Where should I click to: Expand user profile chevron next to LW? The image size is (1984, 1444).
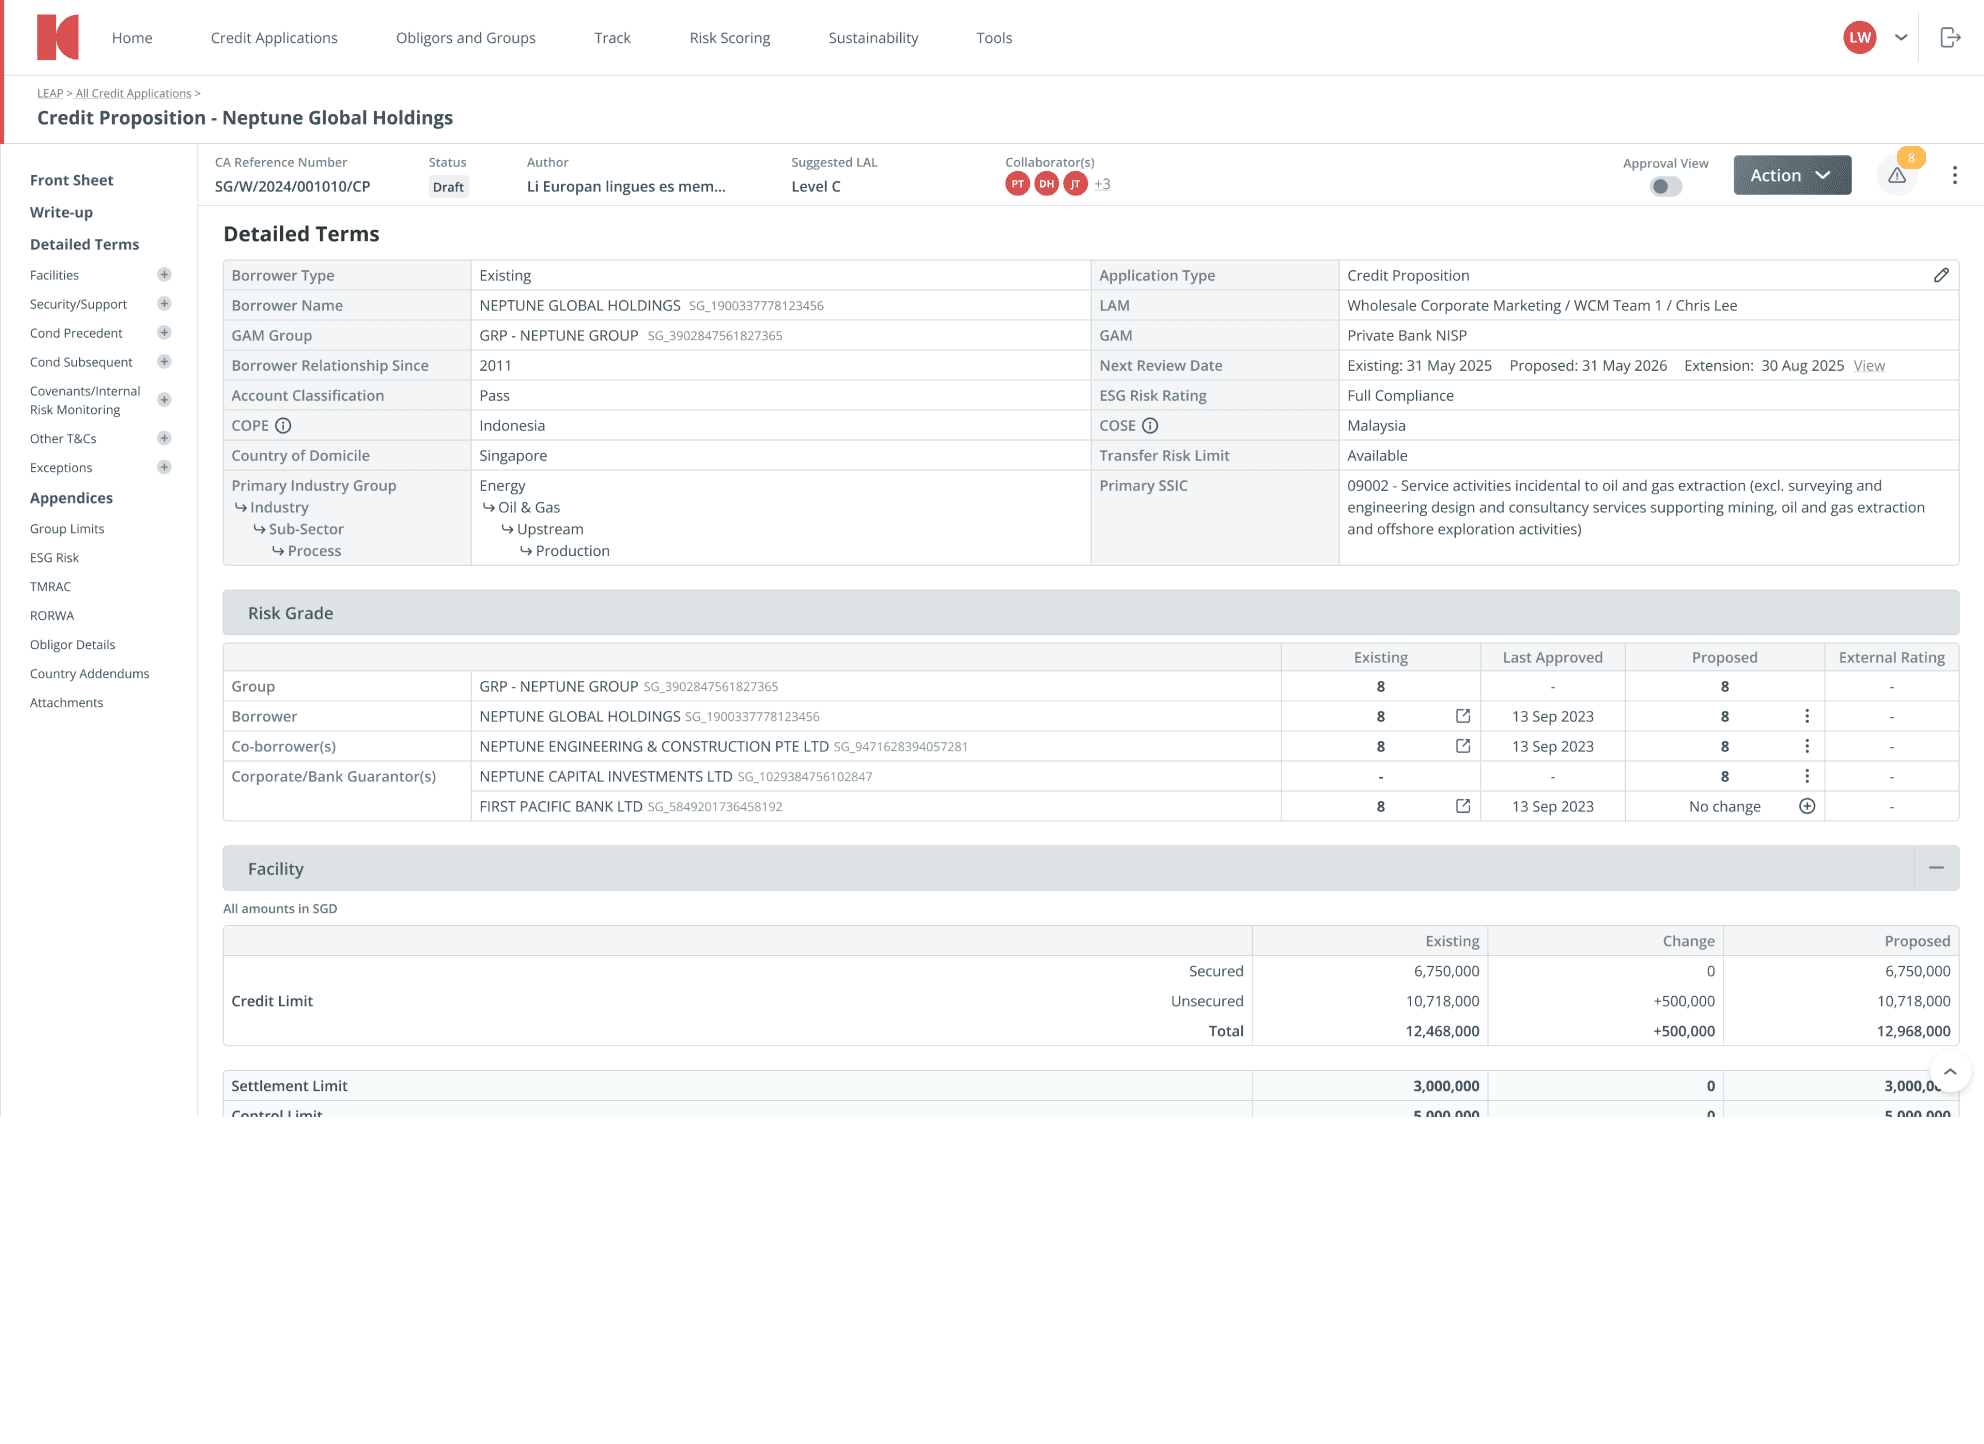tap(1901, 38)
